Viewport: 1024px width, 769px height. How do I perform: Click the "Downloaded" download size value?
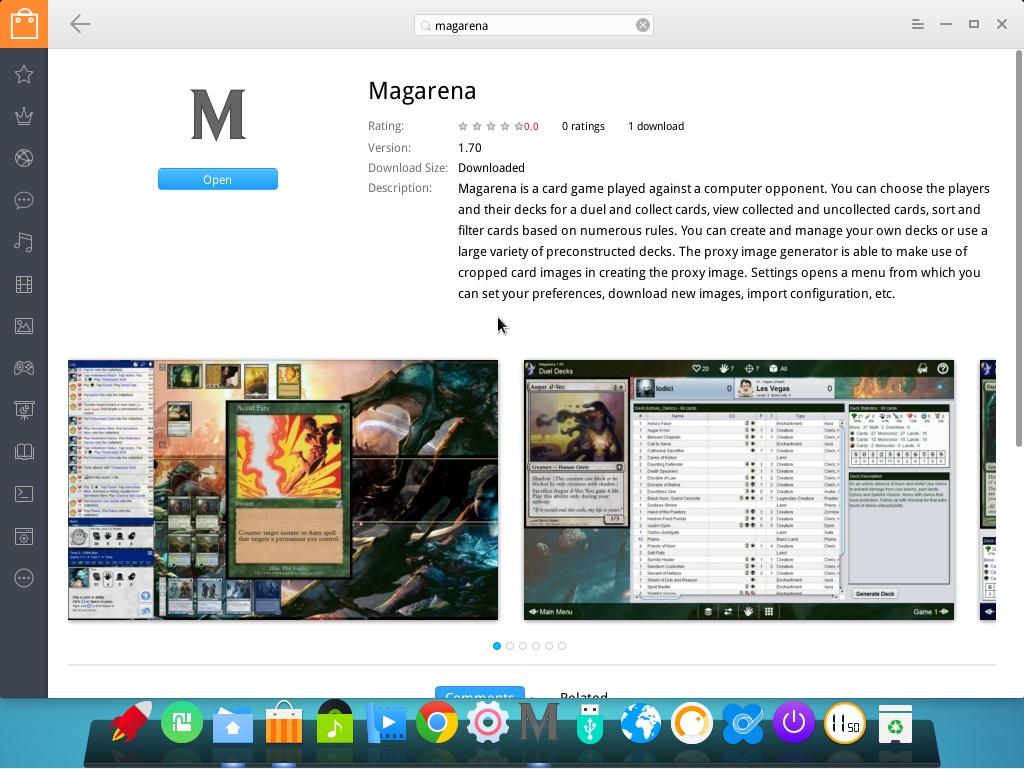tap(491, 168)
